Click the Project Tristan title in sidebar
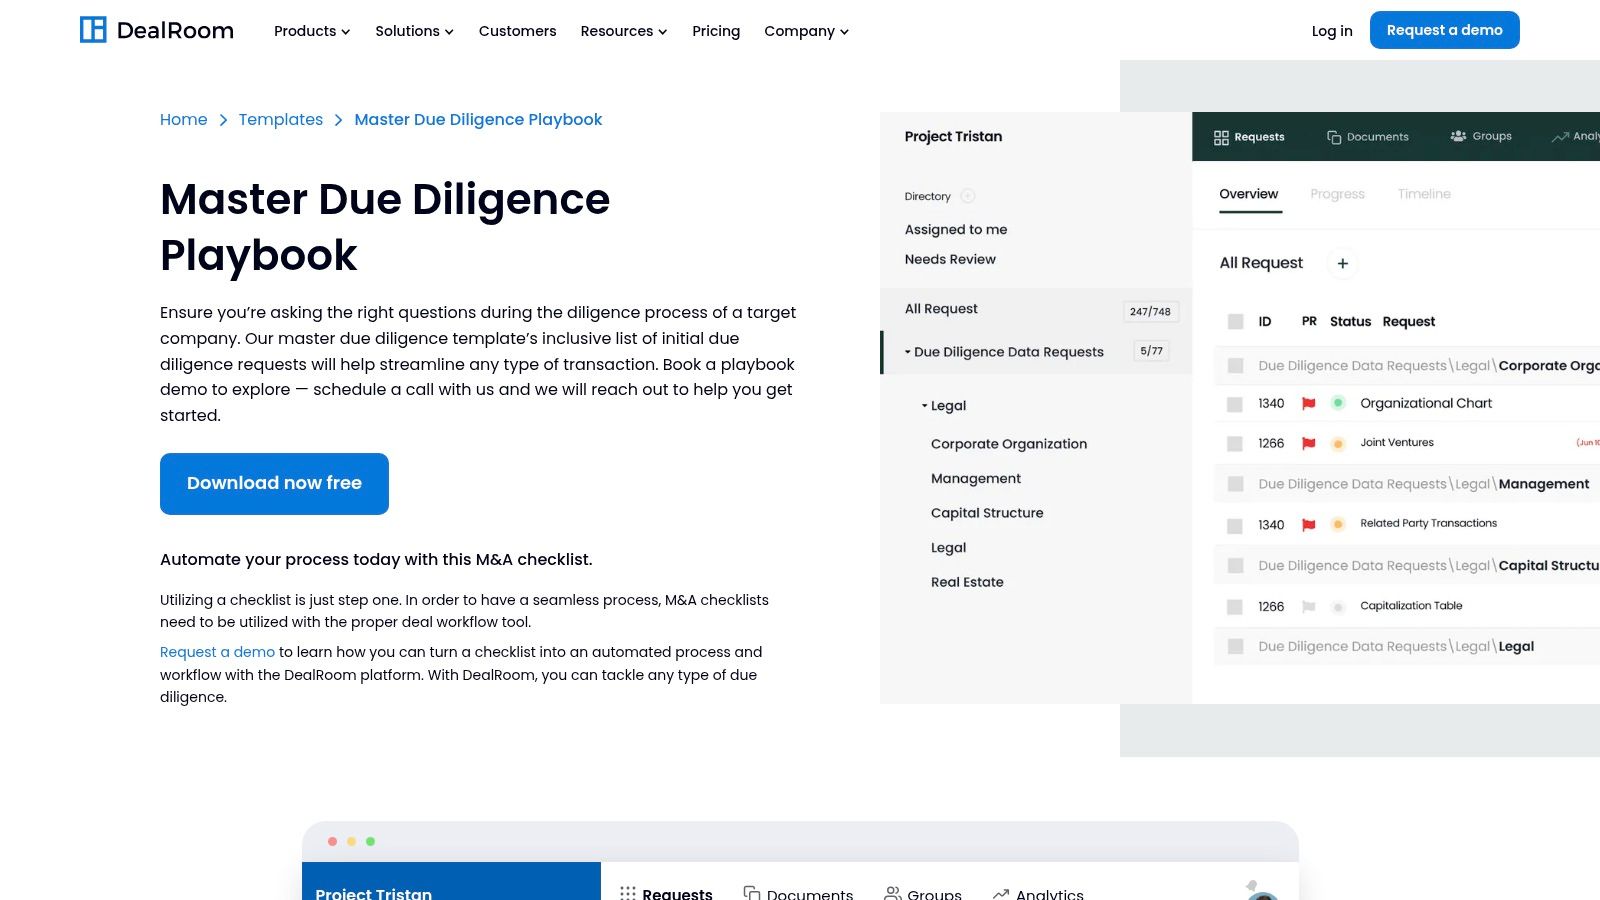 953,136
